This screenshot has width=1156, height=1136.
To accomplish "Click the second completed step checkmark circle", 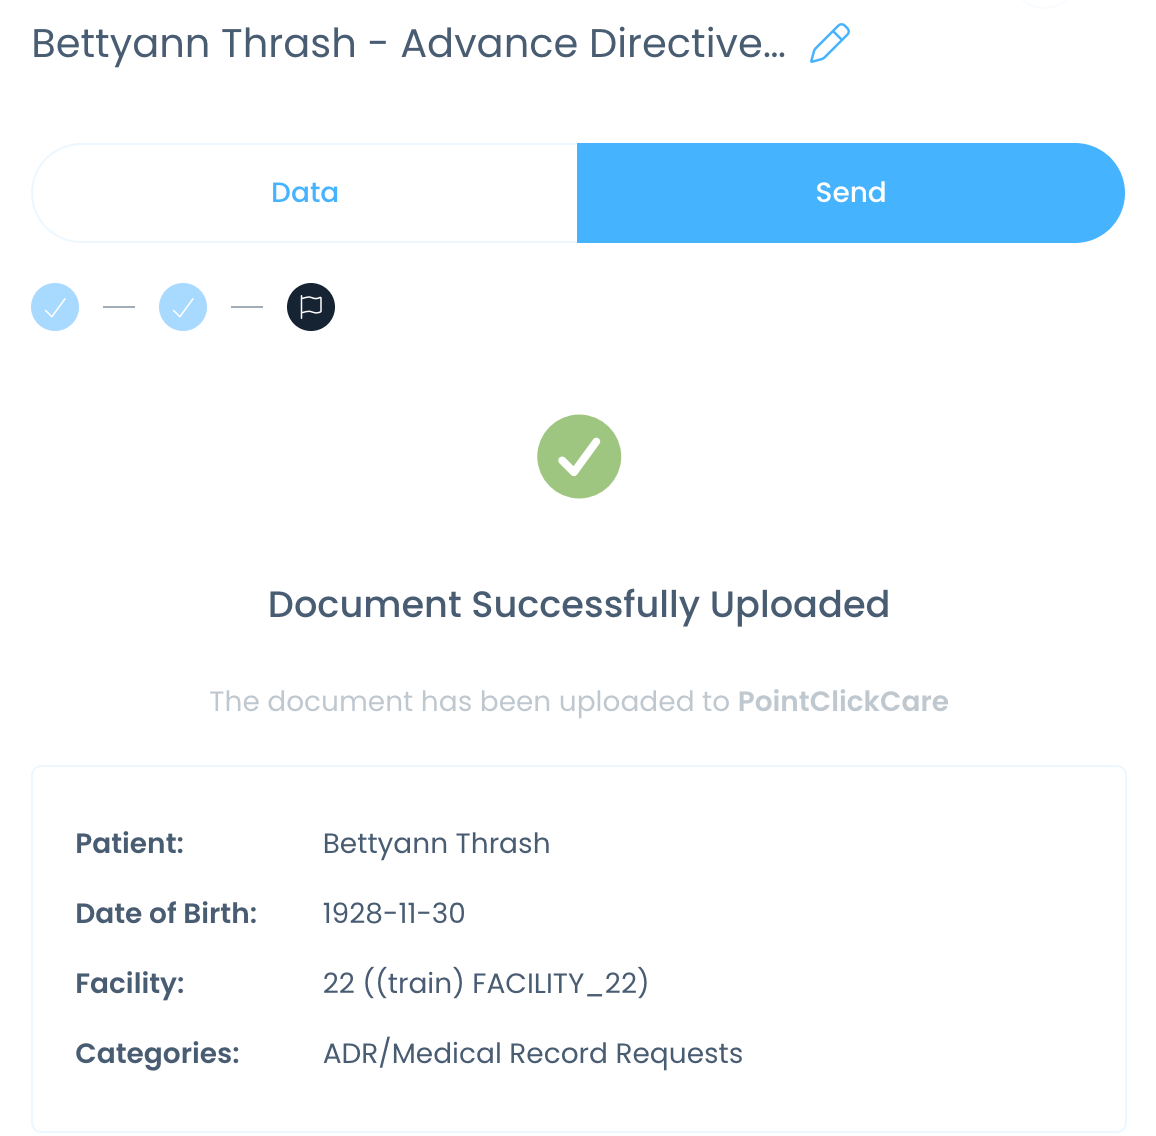I will (183, 307).
